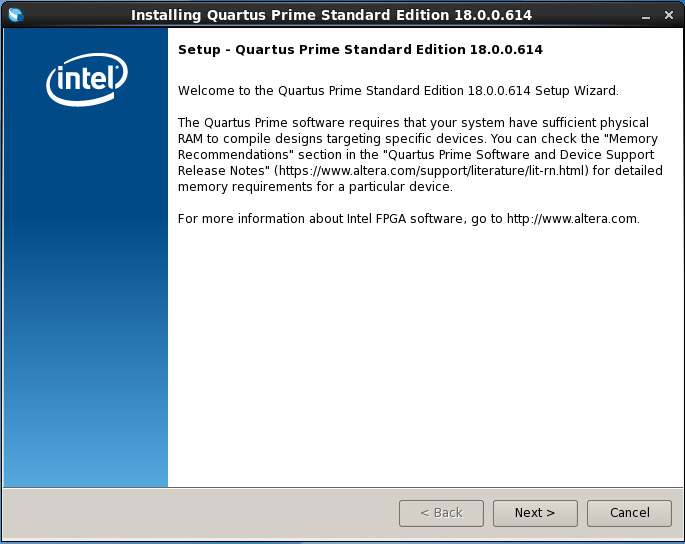Minimize the installer window
Screen dimensions: 685x544
pyautogui.click(x=646, y=16)
